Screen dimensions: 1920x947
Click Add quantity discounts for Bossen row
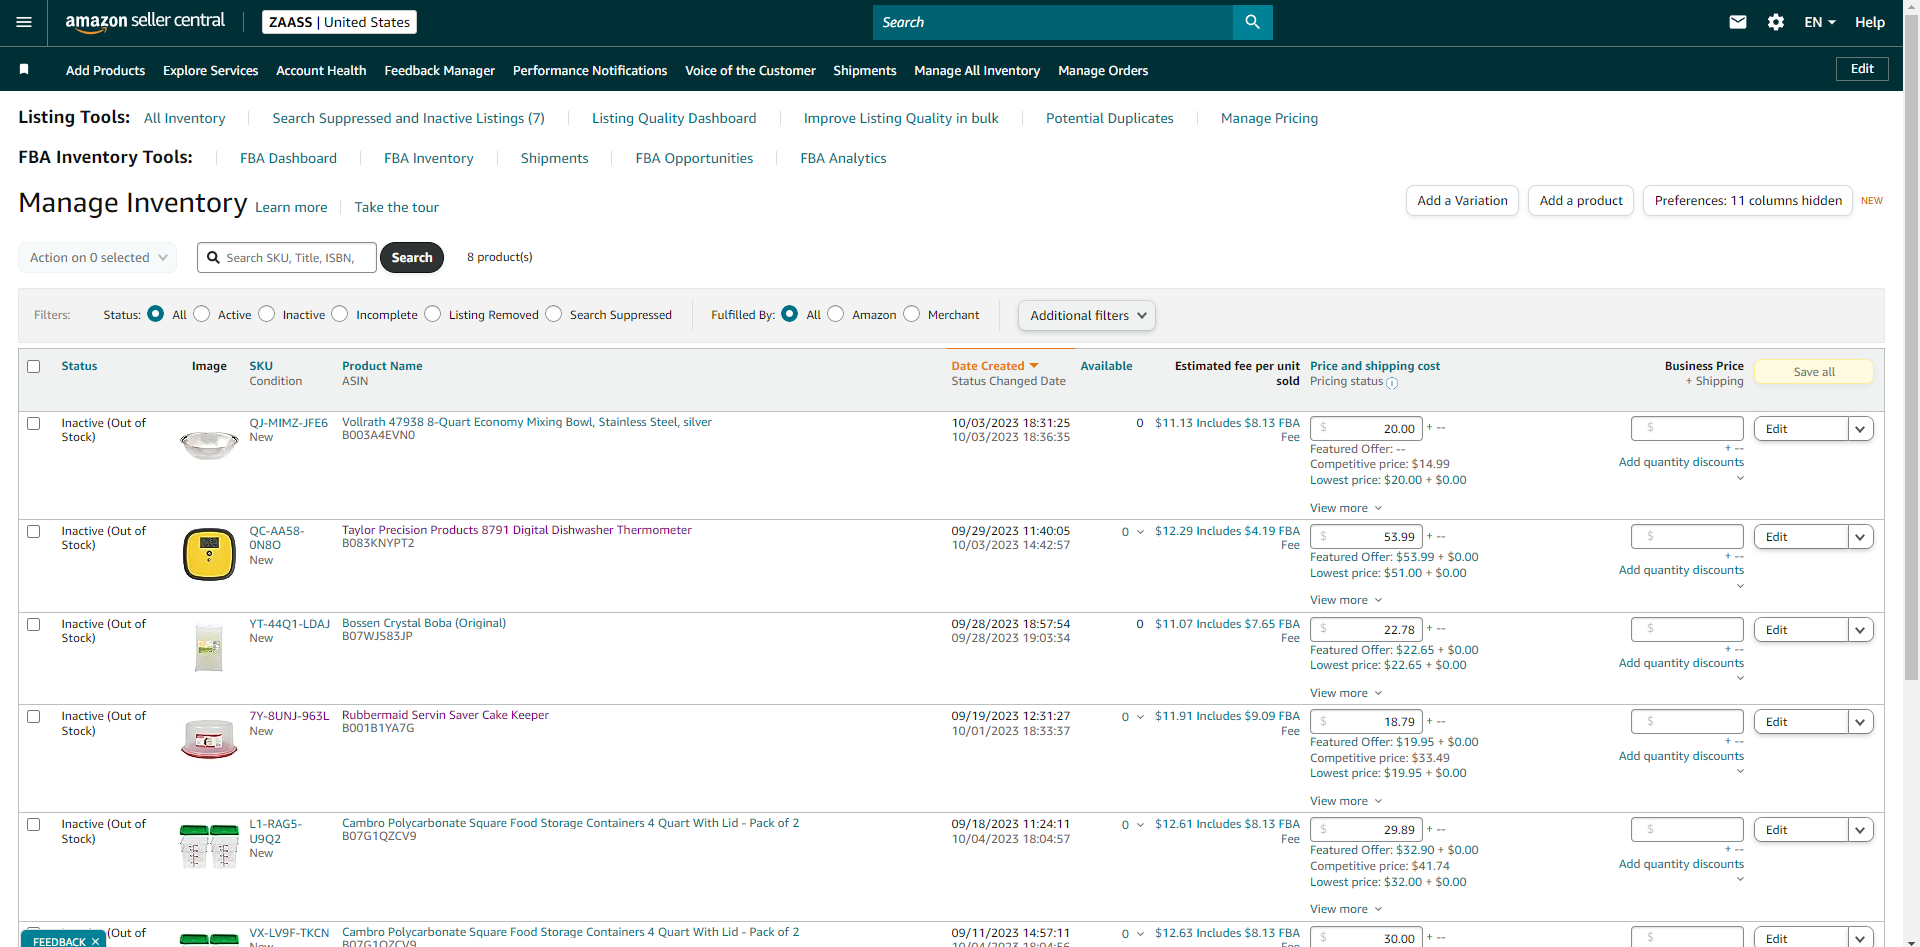point(1681,663)
